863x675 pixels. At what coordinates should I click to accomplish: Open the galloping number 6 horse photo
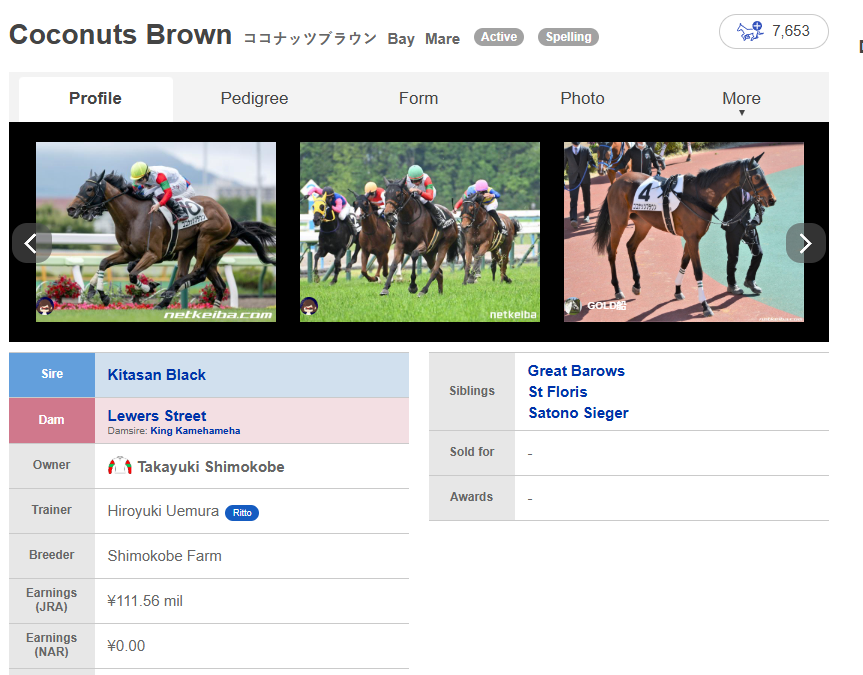coord(156,232)
